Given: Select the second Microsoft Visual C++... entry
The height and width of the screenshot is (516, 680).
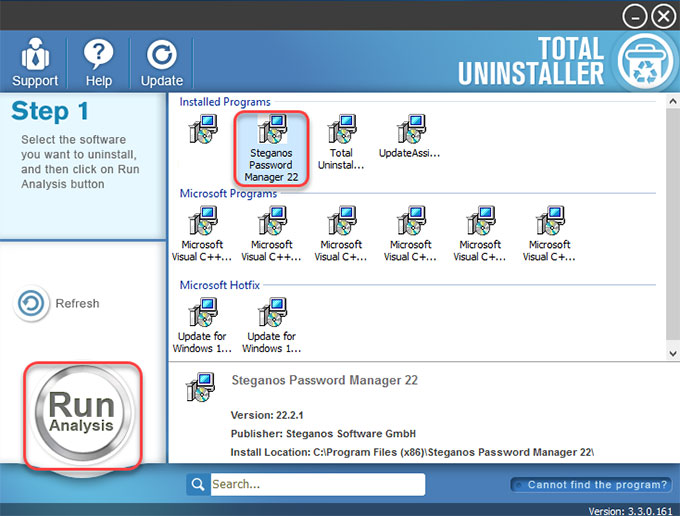Looking at the screenshot, I should 271,234.
